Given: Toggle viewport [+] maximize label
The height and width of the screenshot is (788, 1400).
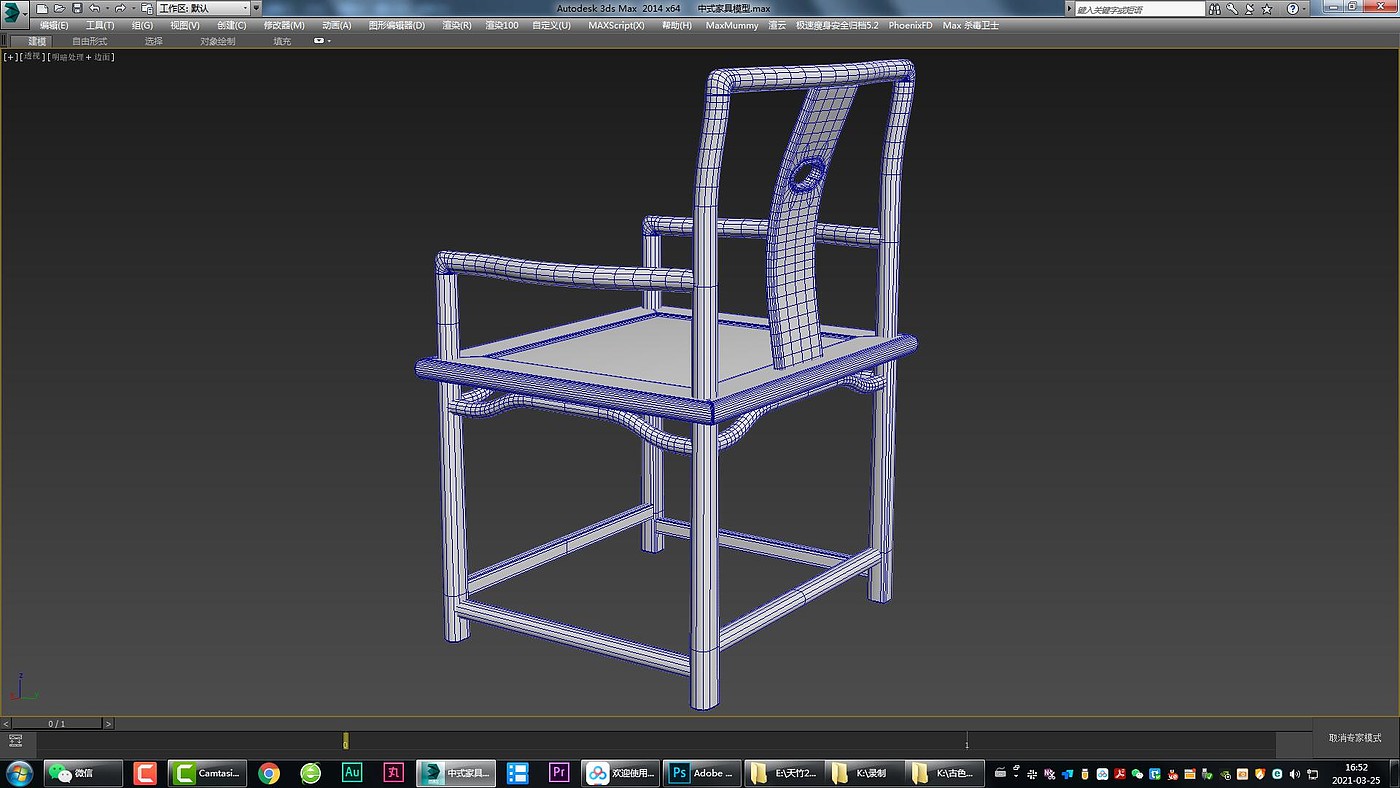Looking at the screenshot, I should tap(10, 57).
